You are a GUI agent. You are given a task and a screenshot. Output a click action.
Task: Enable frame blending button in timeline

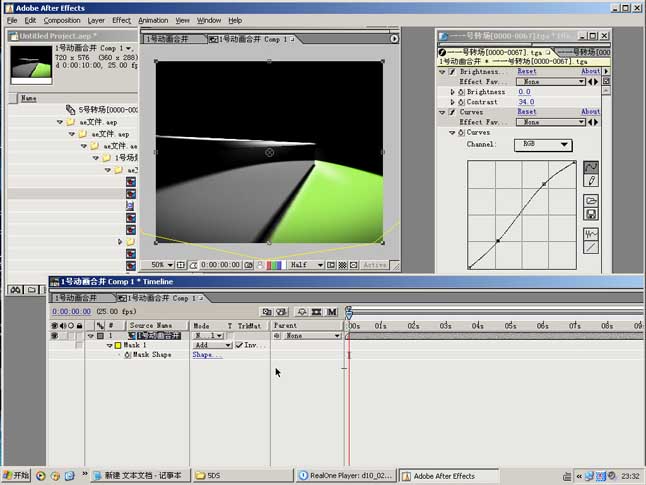coord(316,312)
